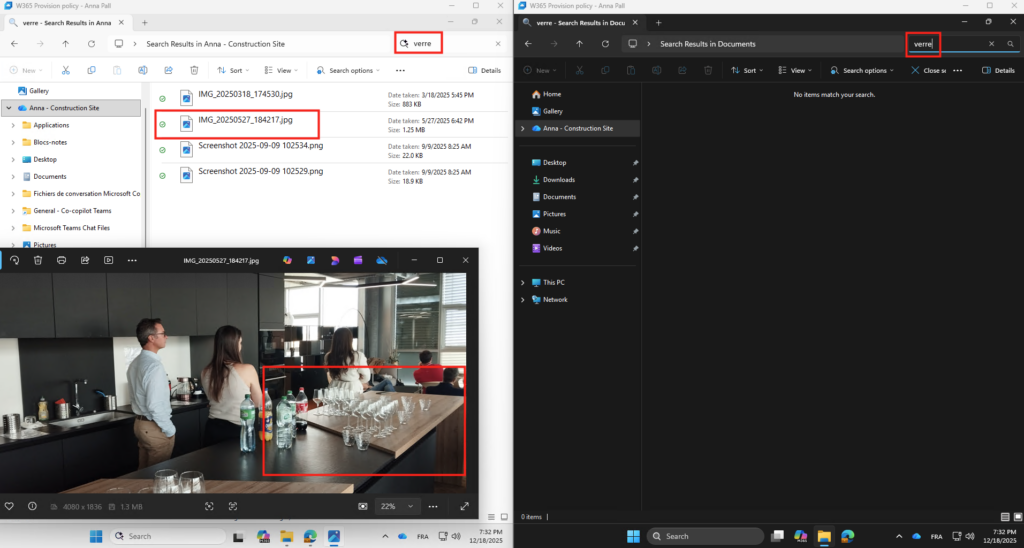Show file info in Photos viewer

(x=32, y=506)
